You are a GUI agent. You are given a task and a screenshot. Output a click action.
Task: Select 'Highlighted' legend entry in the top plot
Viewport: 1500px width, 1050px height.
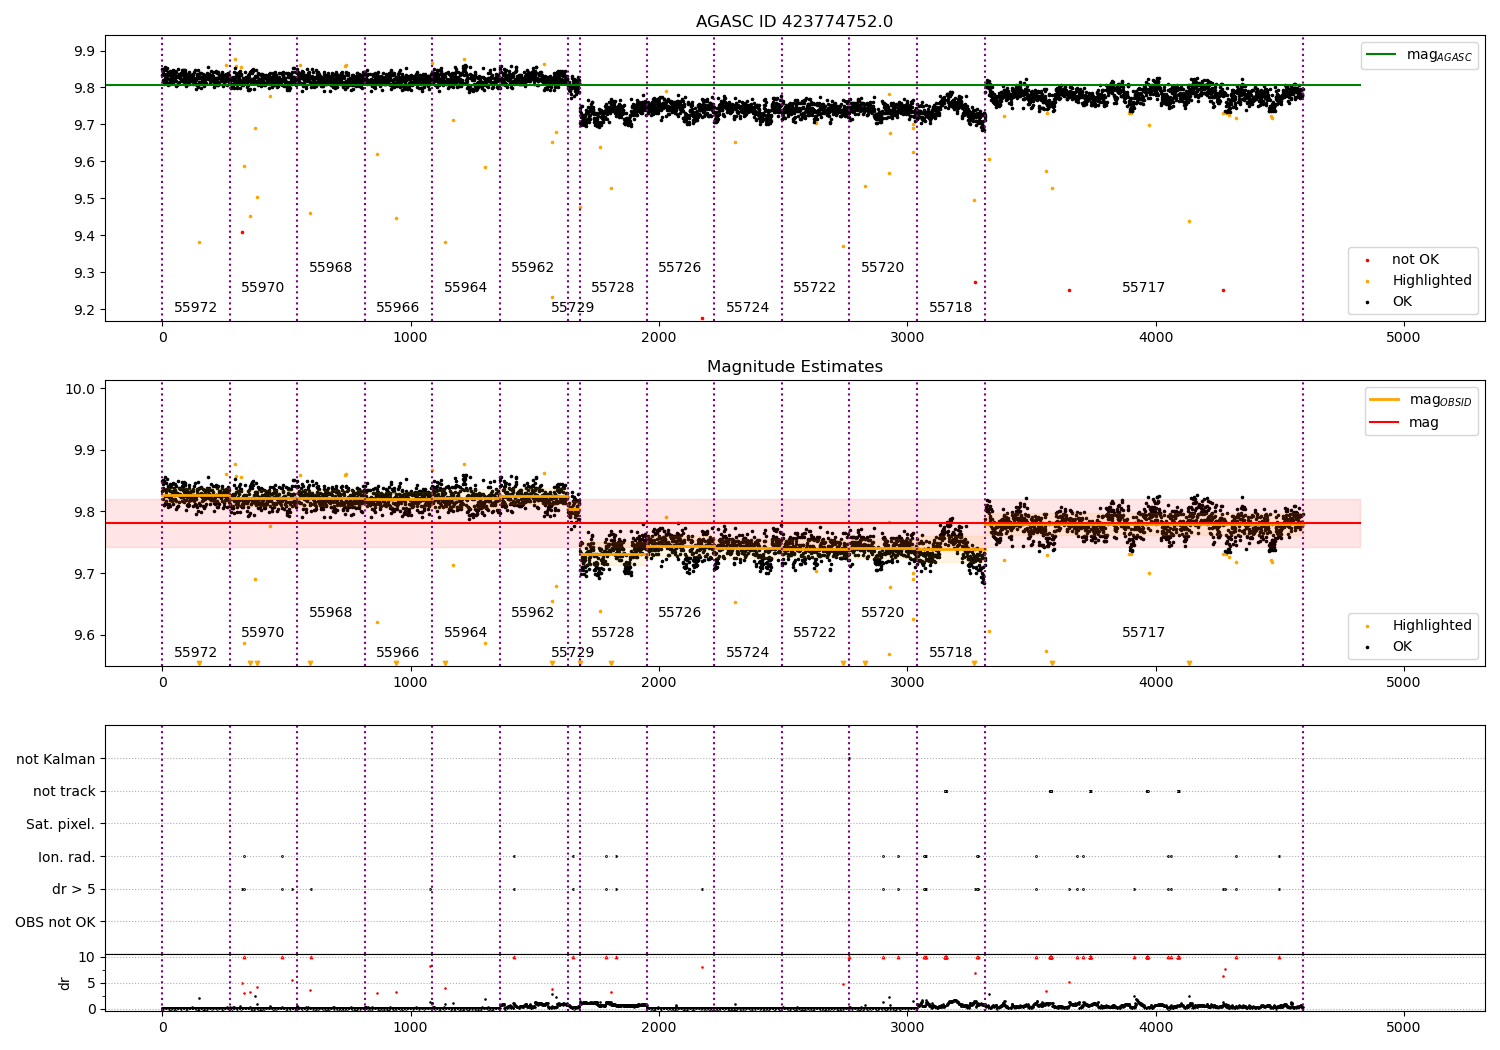coord(1432,281)
